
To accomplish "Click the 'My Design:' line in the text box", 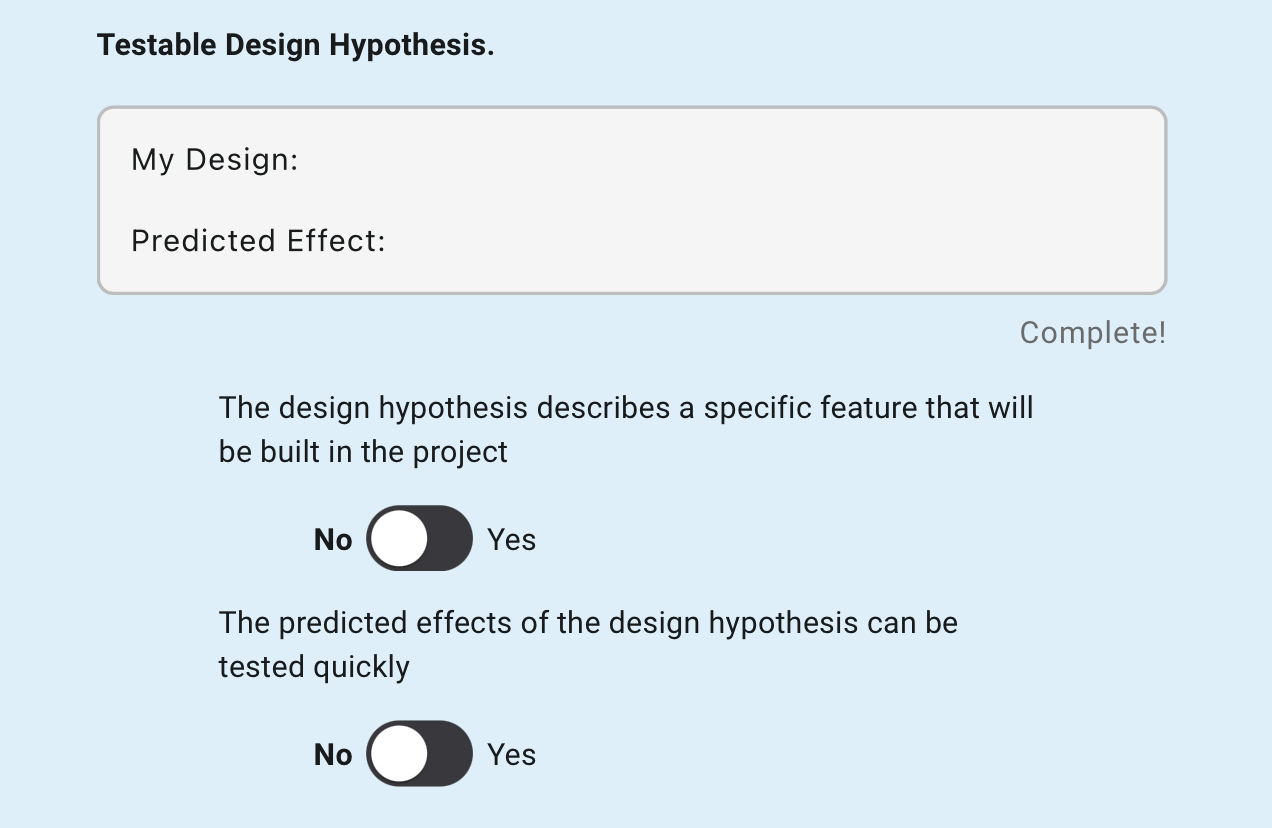I will 215,160.
